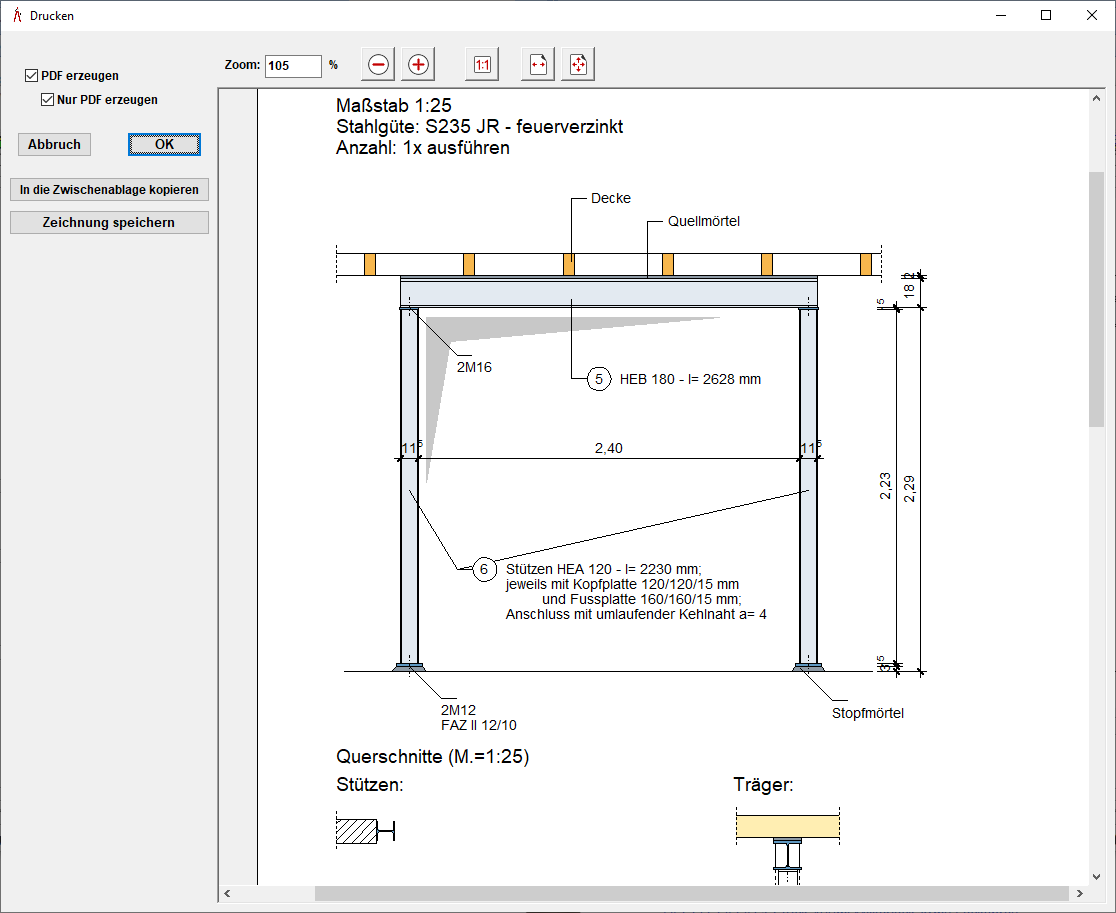Click In die Zwischenablage kopieren

pos(109,189)
